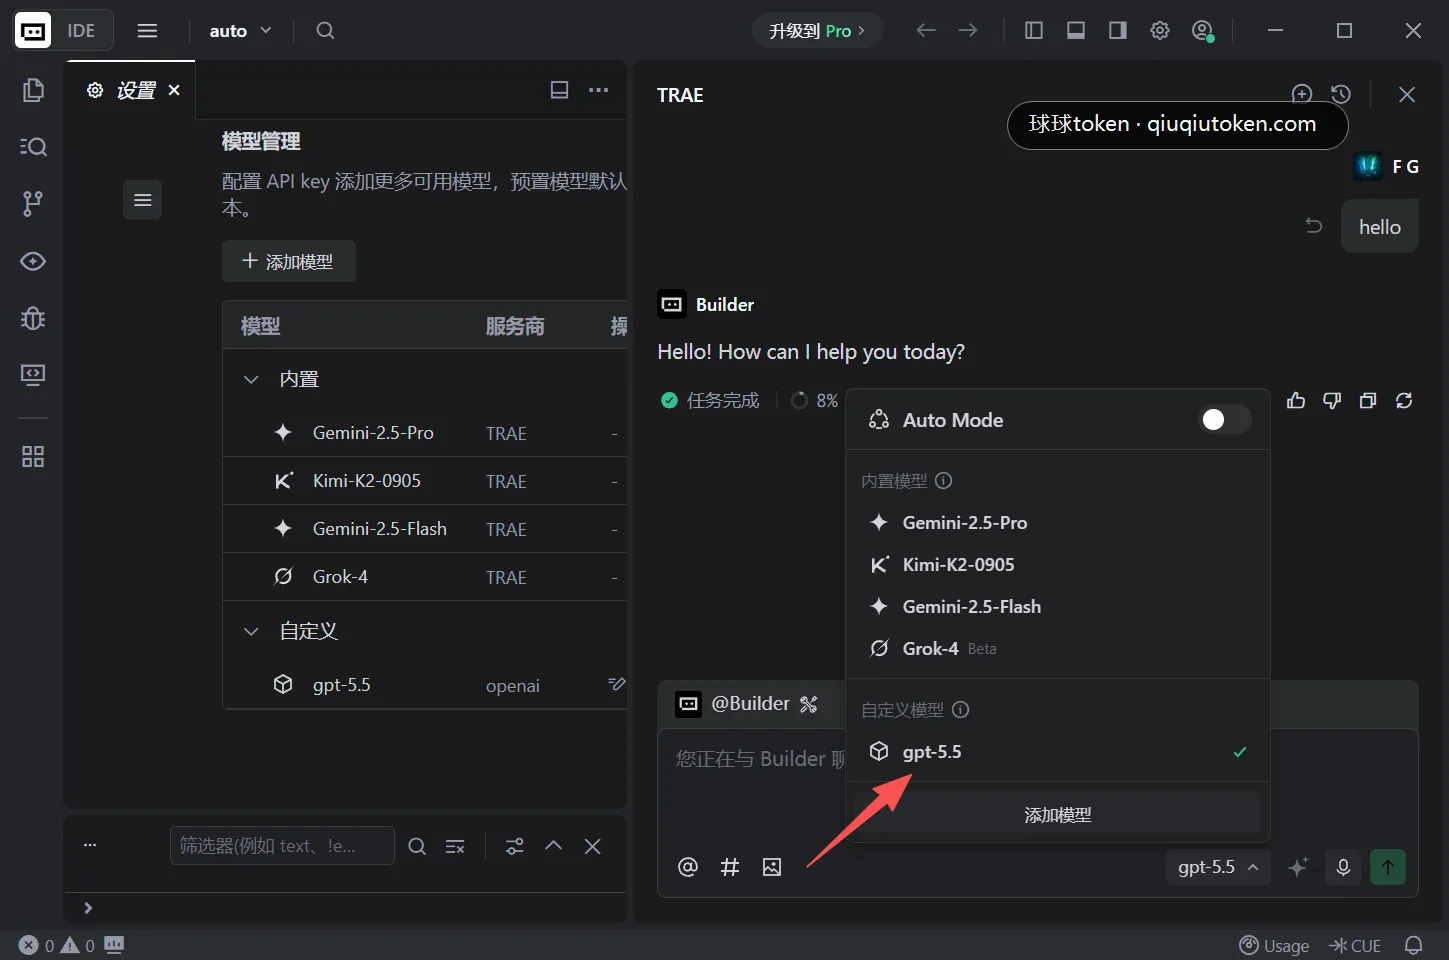The image size is (1449, 960).
Task: Select gpt-5.5 custom model in dropdown list
Action: [1058, 752]
